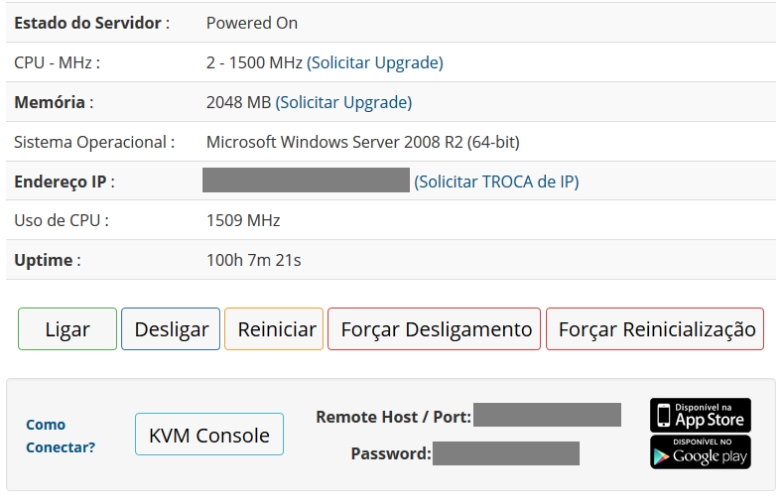Restart the server using Reiniciar
Image resolution: width=784 pixels, height=497 pixels.
coord(274,329)
